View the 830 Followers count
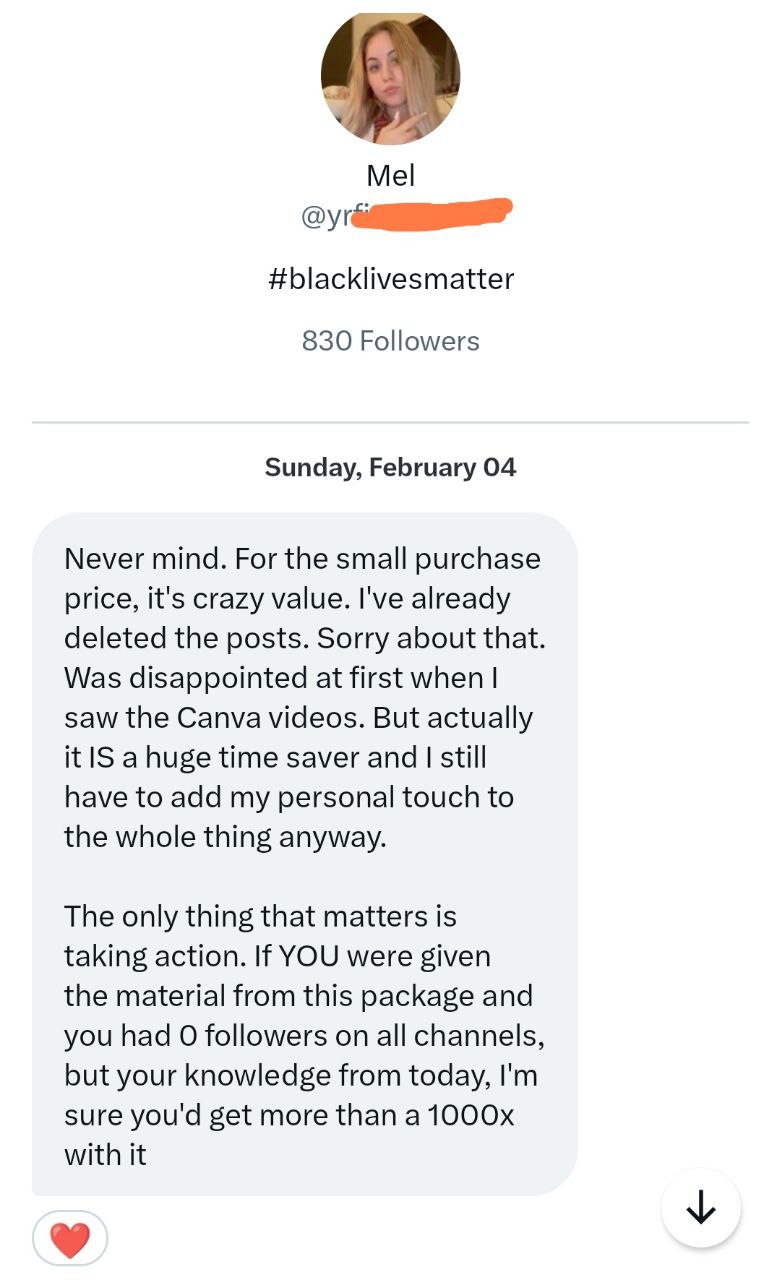Viewport: 781px width, 1280px height. (x=390, y=341)
